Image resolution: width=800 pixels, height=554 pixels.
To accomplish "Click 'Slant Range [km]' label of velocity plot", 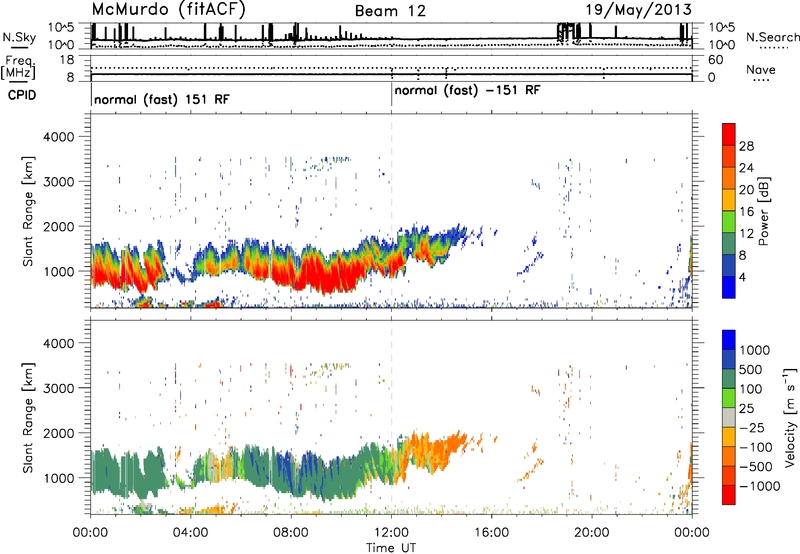I will (28, 417).
